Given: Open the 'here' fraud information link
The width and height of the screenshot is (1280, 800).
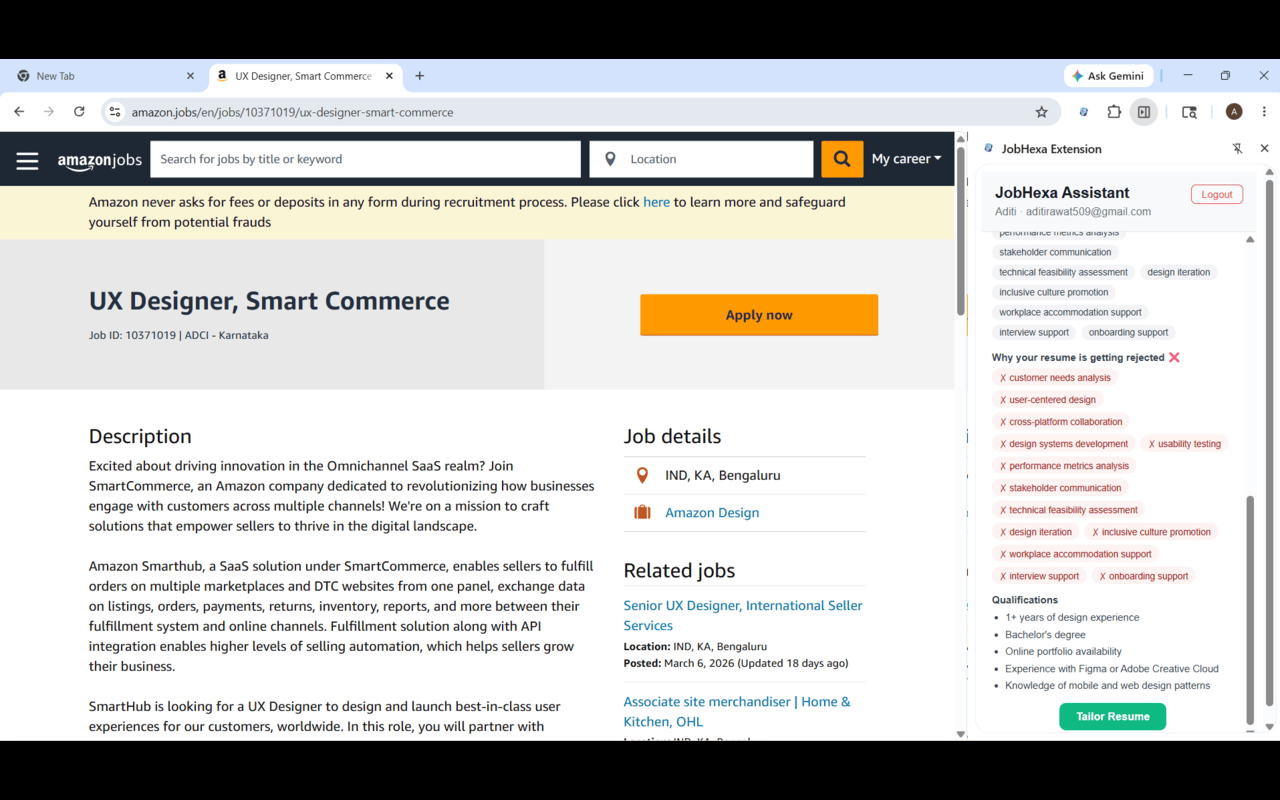Looking at the screenshot, I should pos(656,202).
